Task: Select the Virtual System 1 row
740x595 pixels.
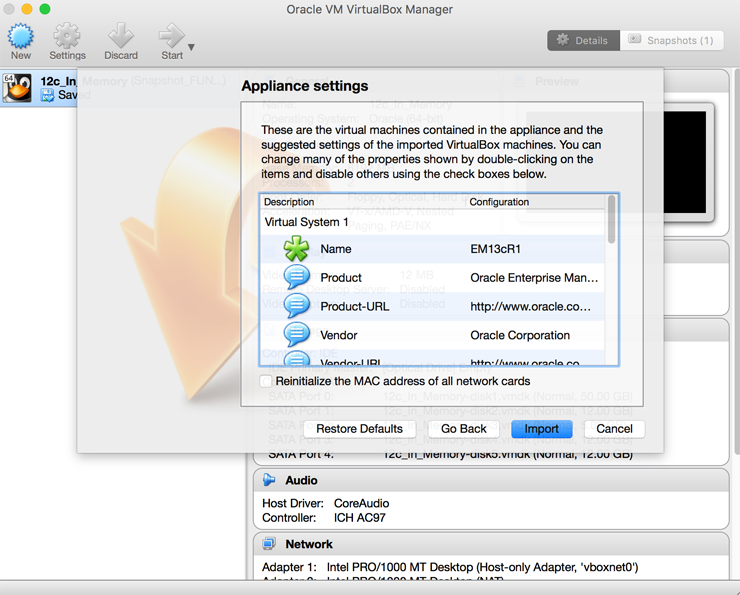Action: 432,222
